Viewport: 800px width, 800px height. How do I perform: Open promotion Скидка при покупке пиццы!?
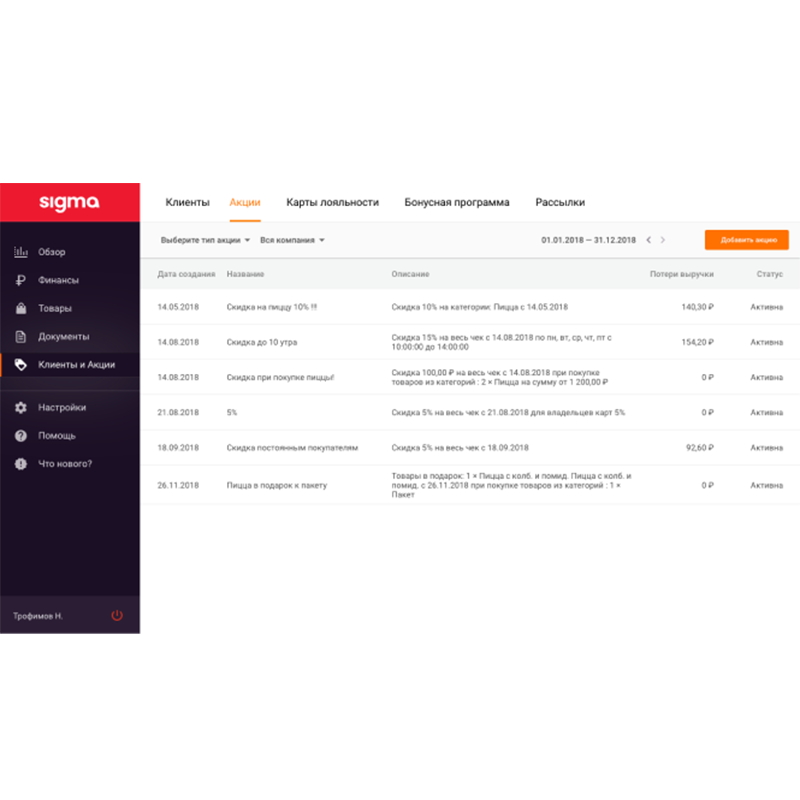pos(280,377)
